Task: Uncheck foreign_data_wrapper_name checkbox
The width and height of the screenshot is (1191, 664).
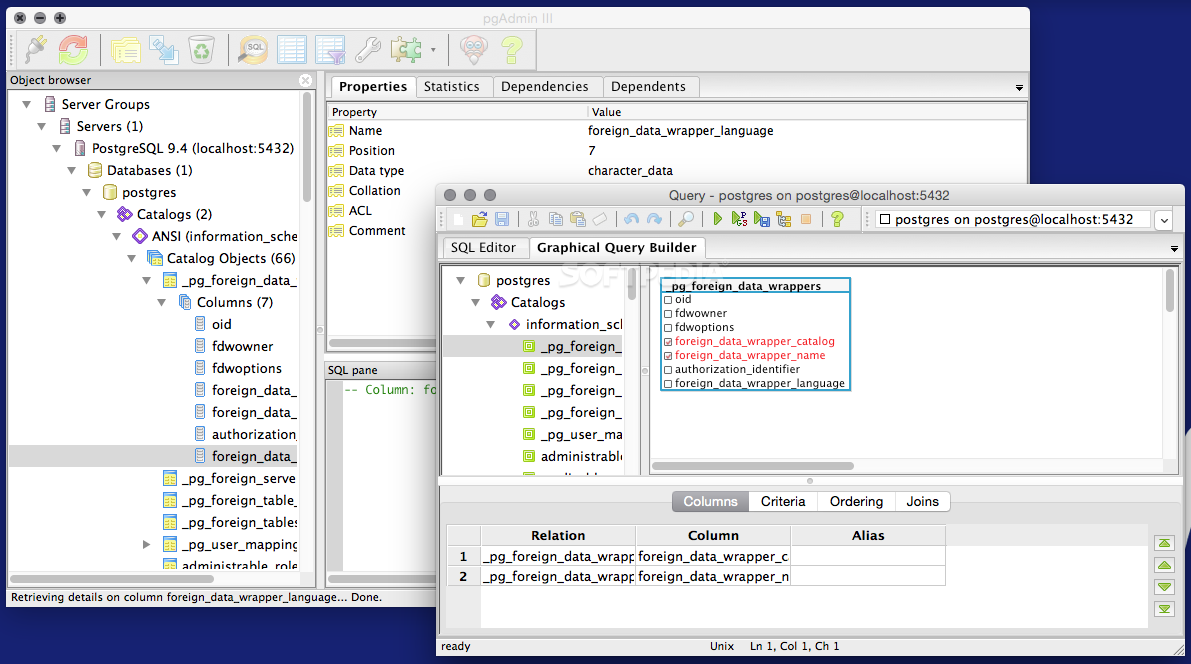Action: (668, 356)
